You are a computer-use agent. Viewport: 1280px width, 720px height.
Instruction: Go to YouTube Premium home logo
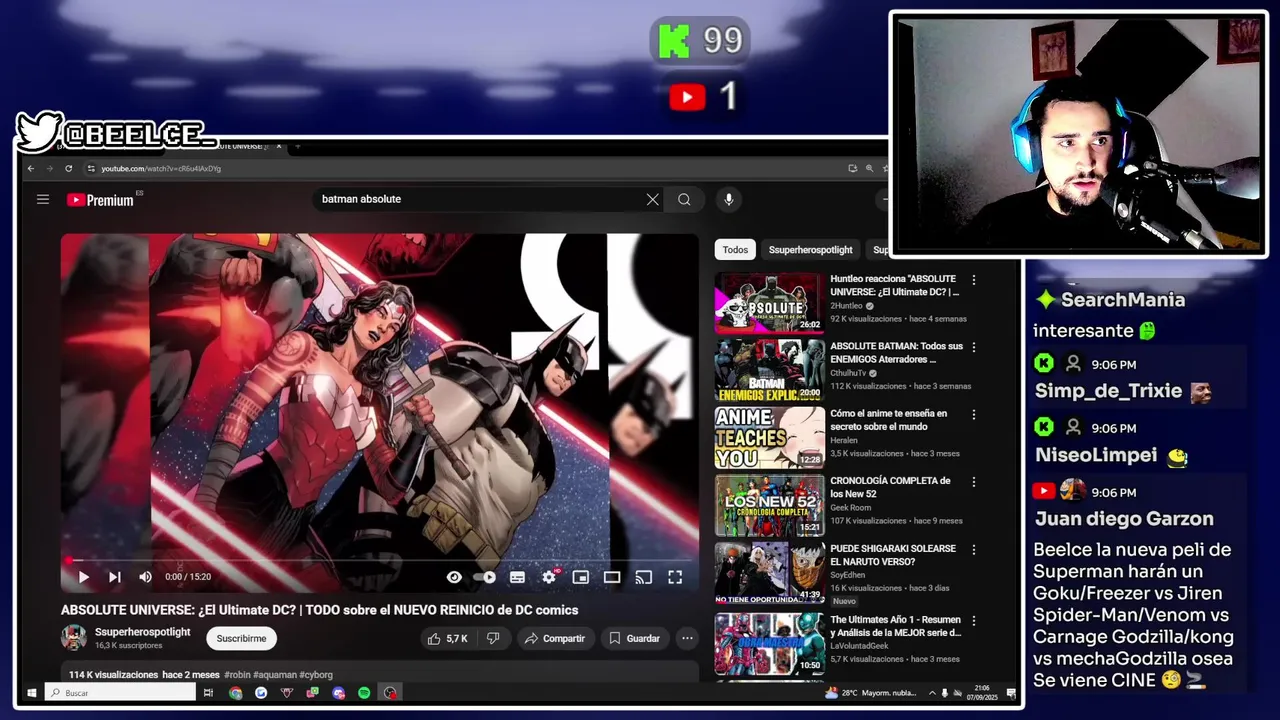point(100,199)
